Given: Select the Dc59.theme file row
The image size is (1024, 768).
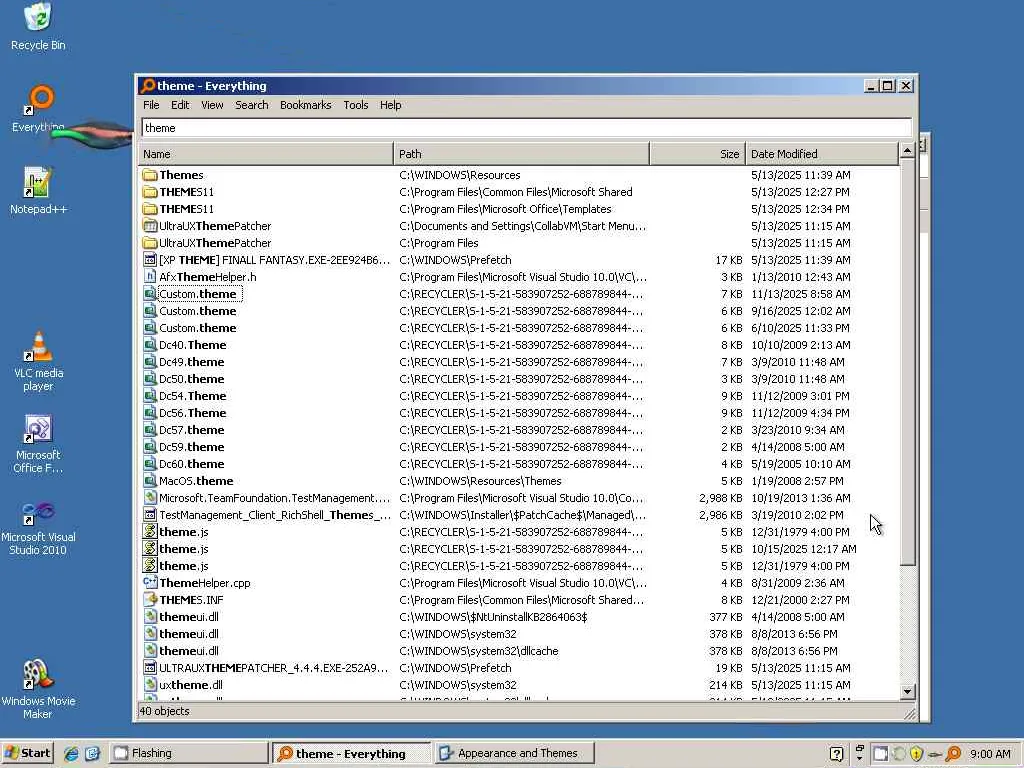Looking at the screenshot, I should tap(519, 447).
